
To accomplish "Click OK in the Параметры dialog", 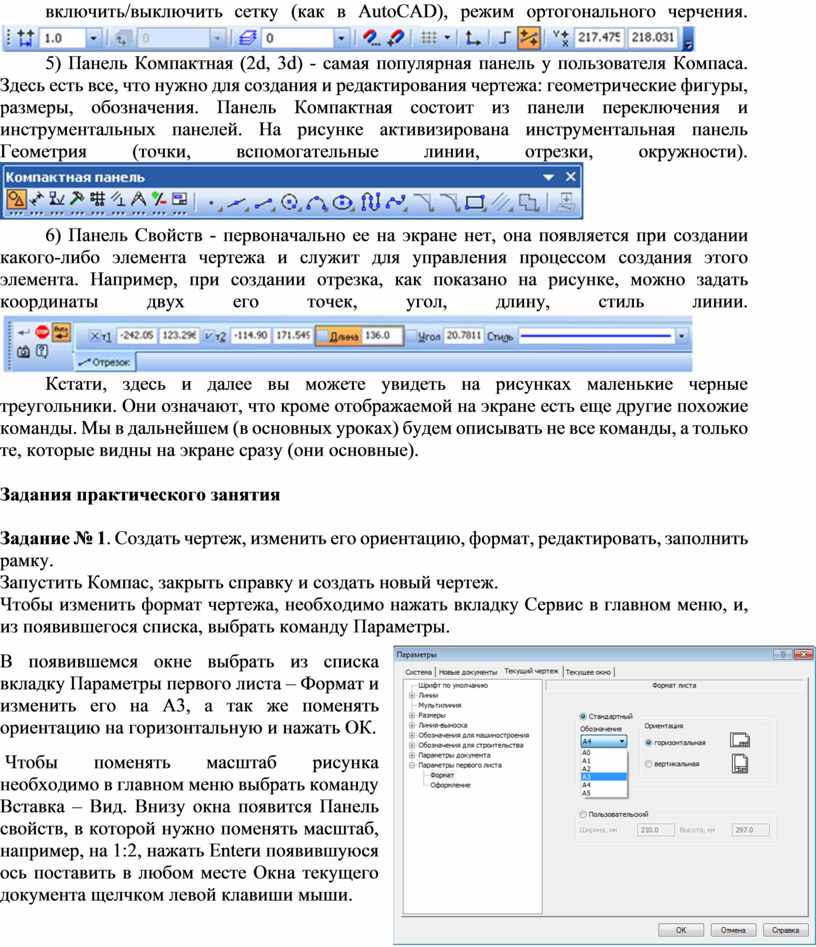I will (681, 930).
